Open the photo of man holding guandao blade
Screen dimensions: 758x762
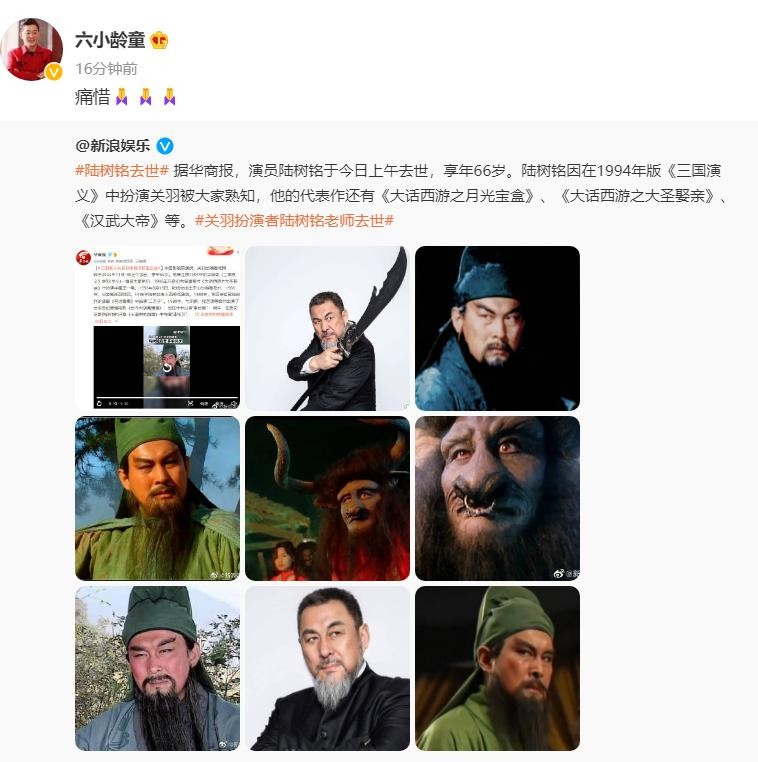pyautogui.click(x=327, y=328)
